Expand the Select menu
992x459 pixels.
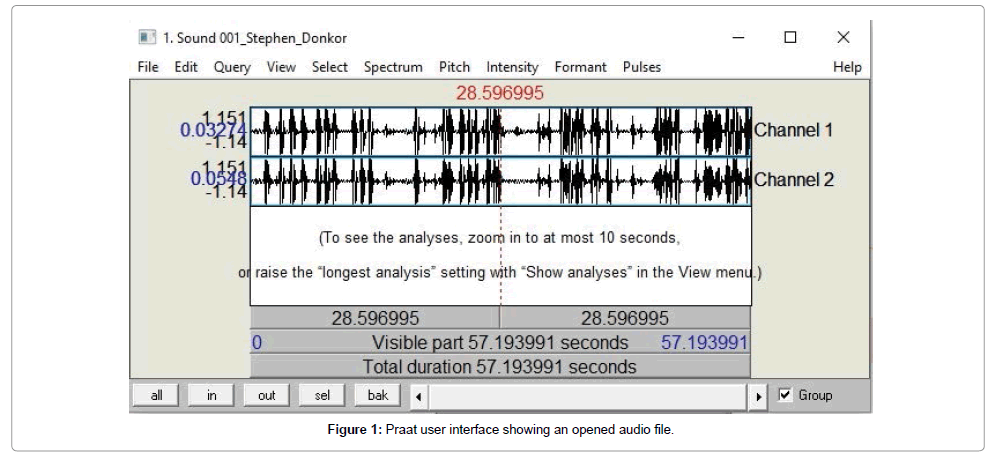pyautogui.click(x=330, y=67)
